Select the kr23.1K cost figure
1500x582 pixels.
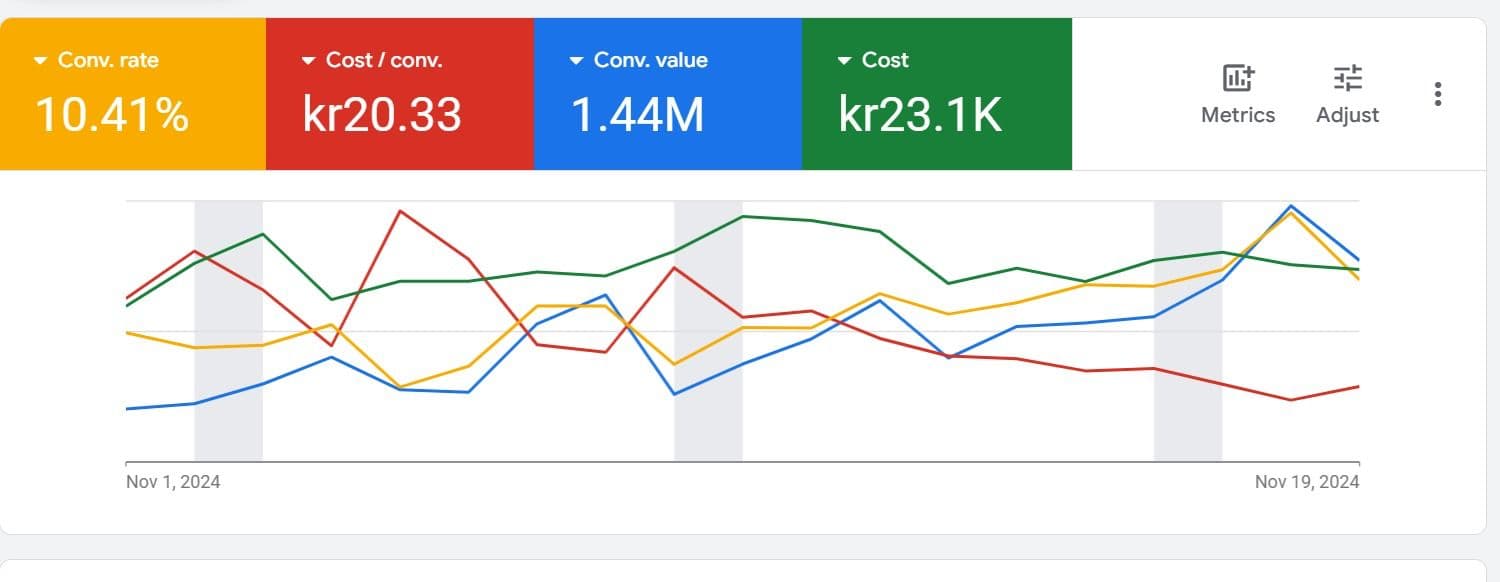[x=920, y=114]
